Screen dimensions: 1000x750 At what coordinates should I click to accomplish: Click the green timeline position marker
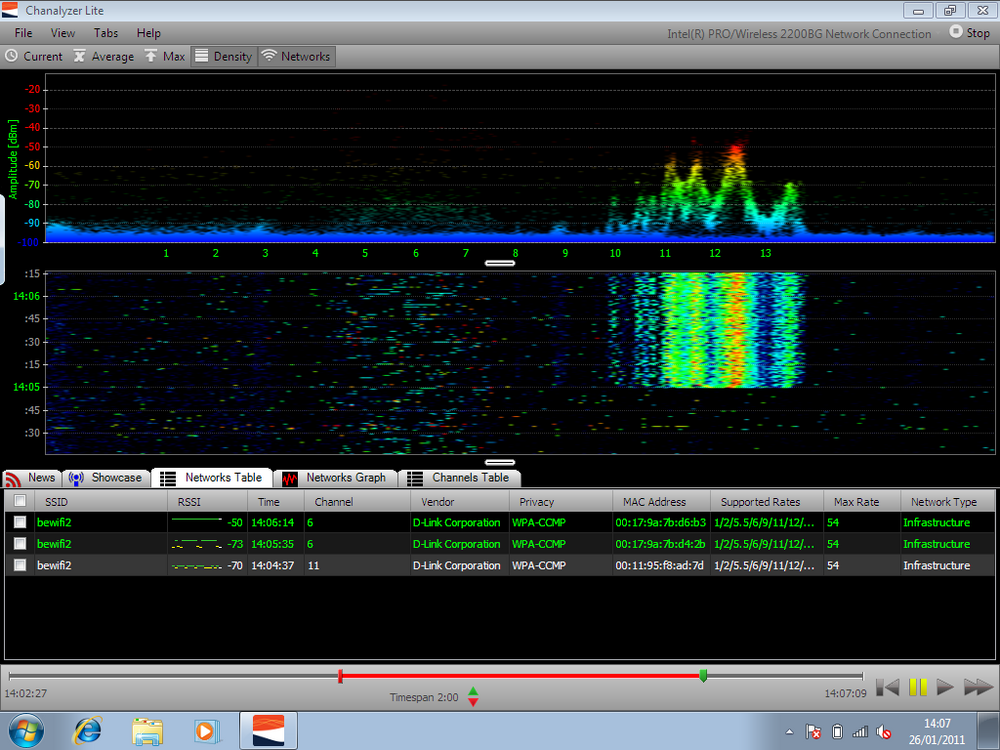coord(703,675)
